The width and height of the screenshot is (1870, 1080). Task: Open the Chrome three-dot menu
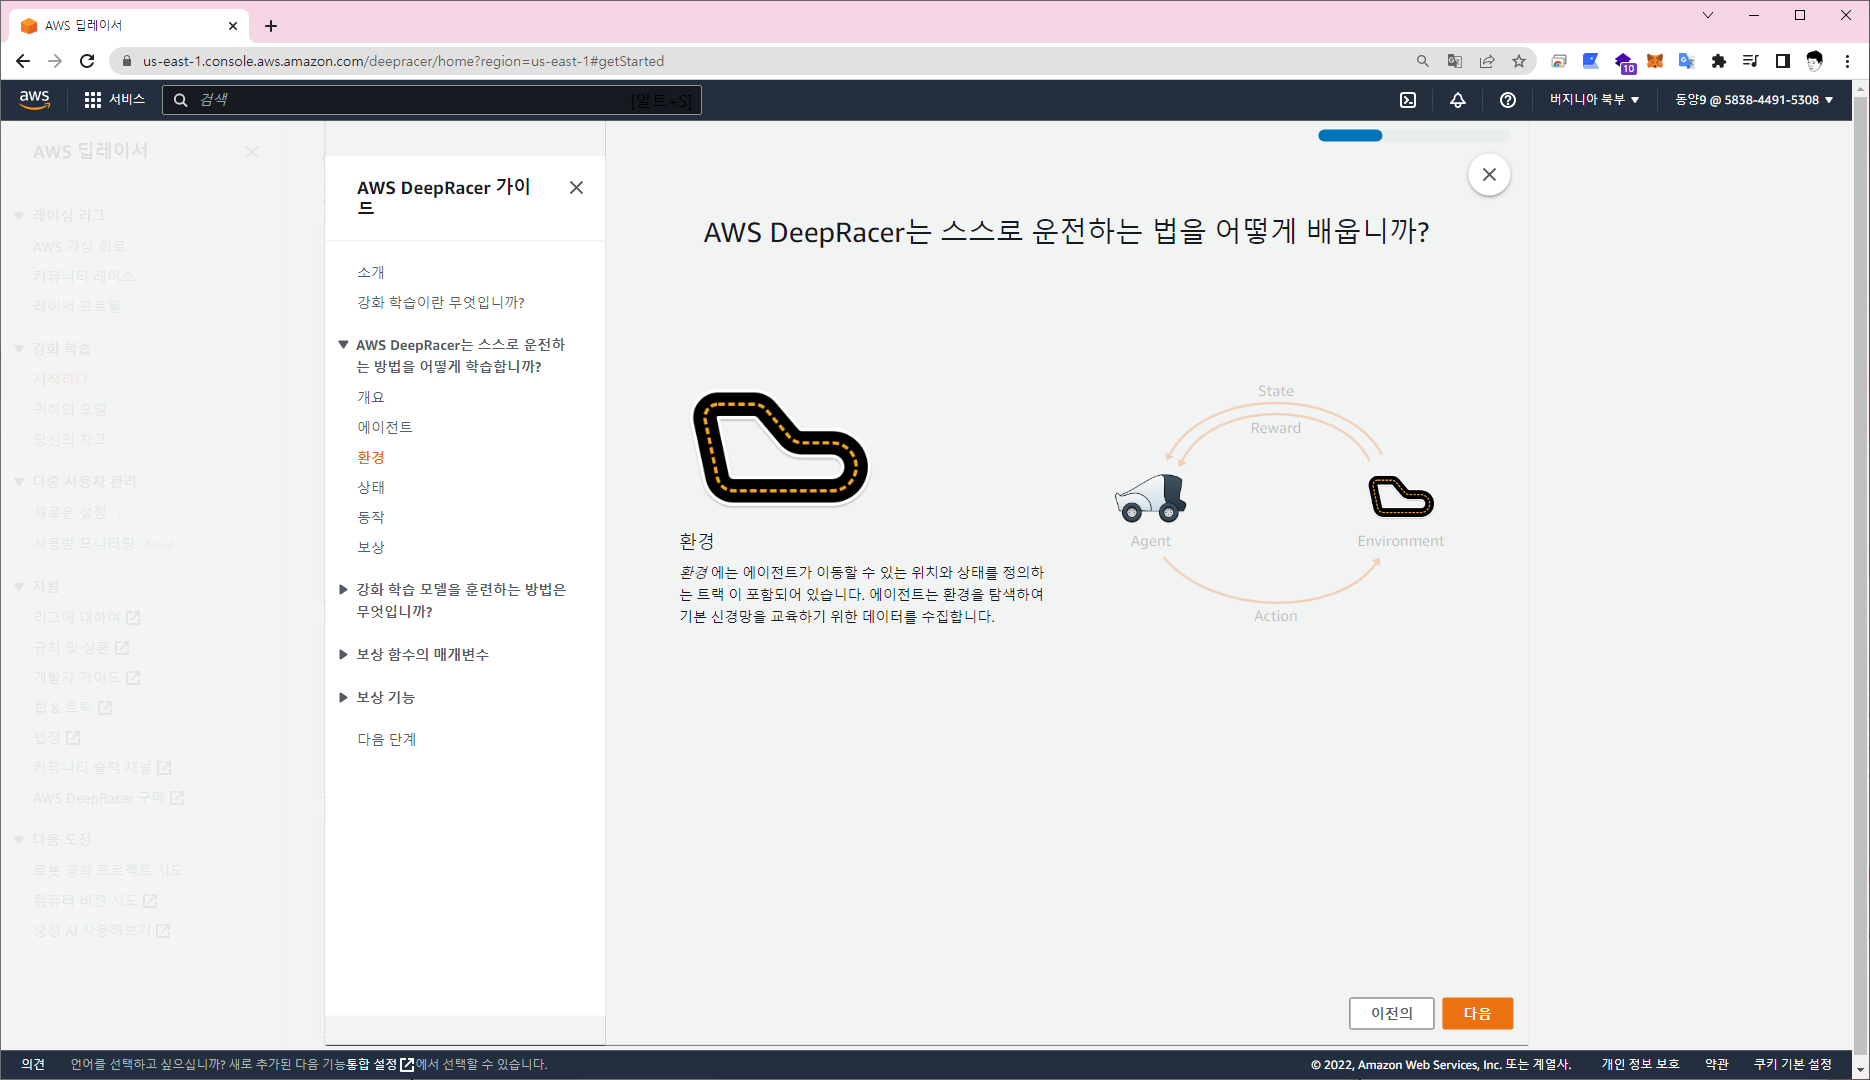[1848, 61]
